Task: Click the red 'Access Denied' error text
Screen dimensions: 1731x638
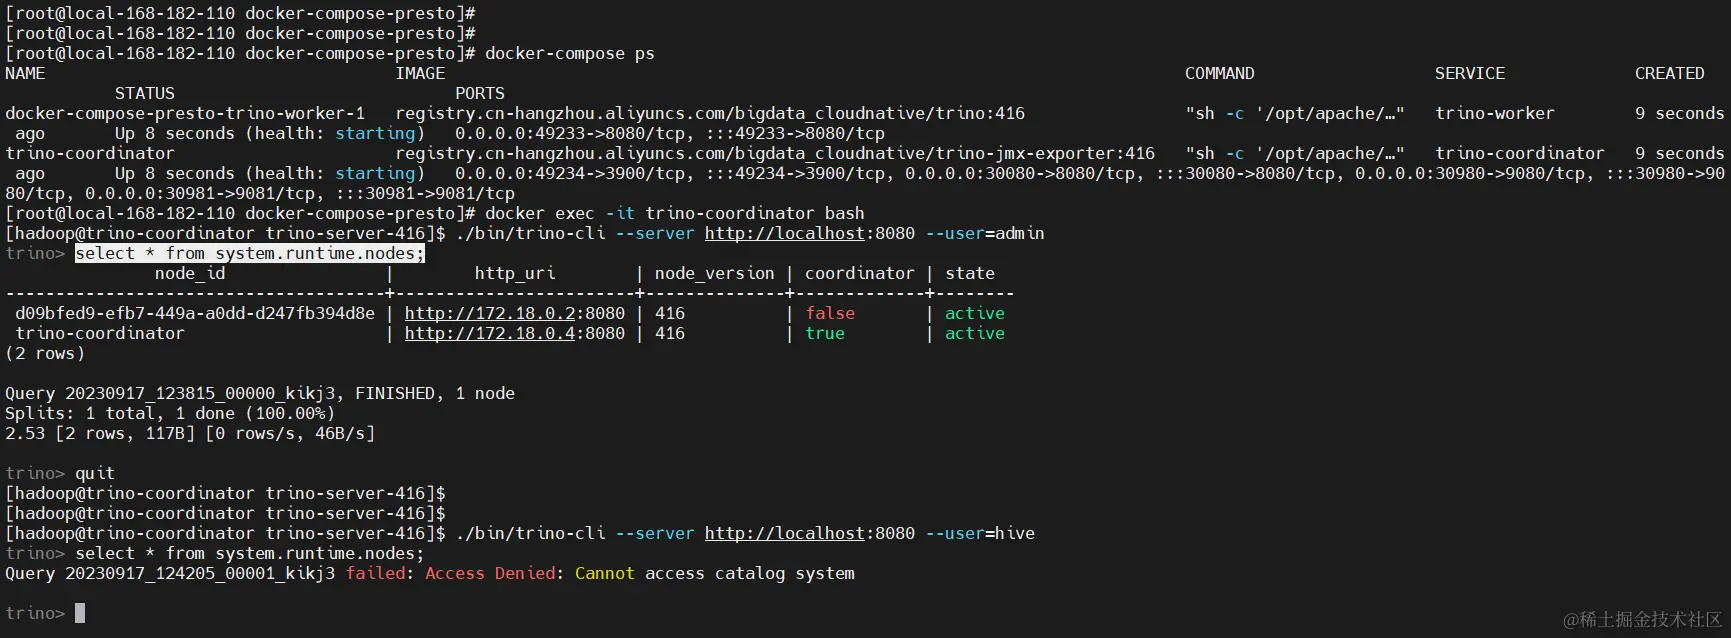Action: [x=490, y=573]
